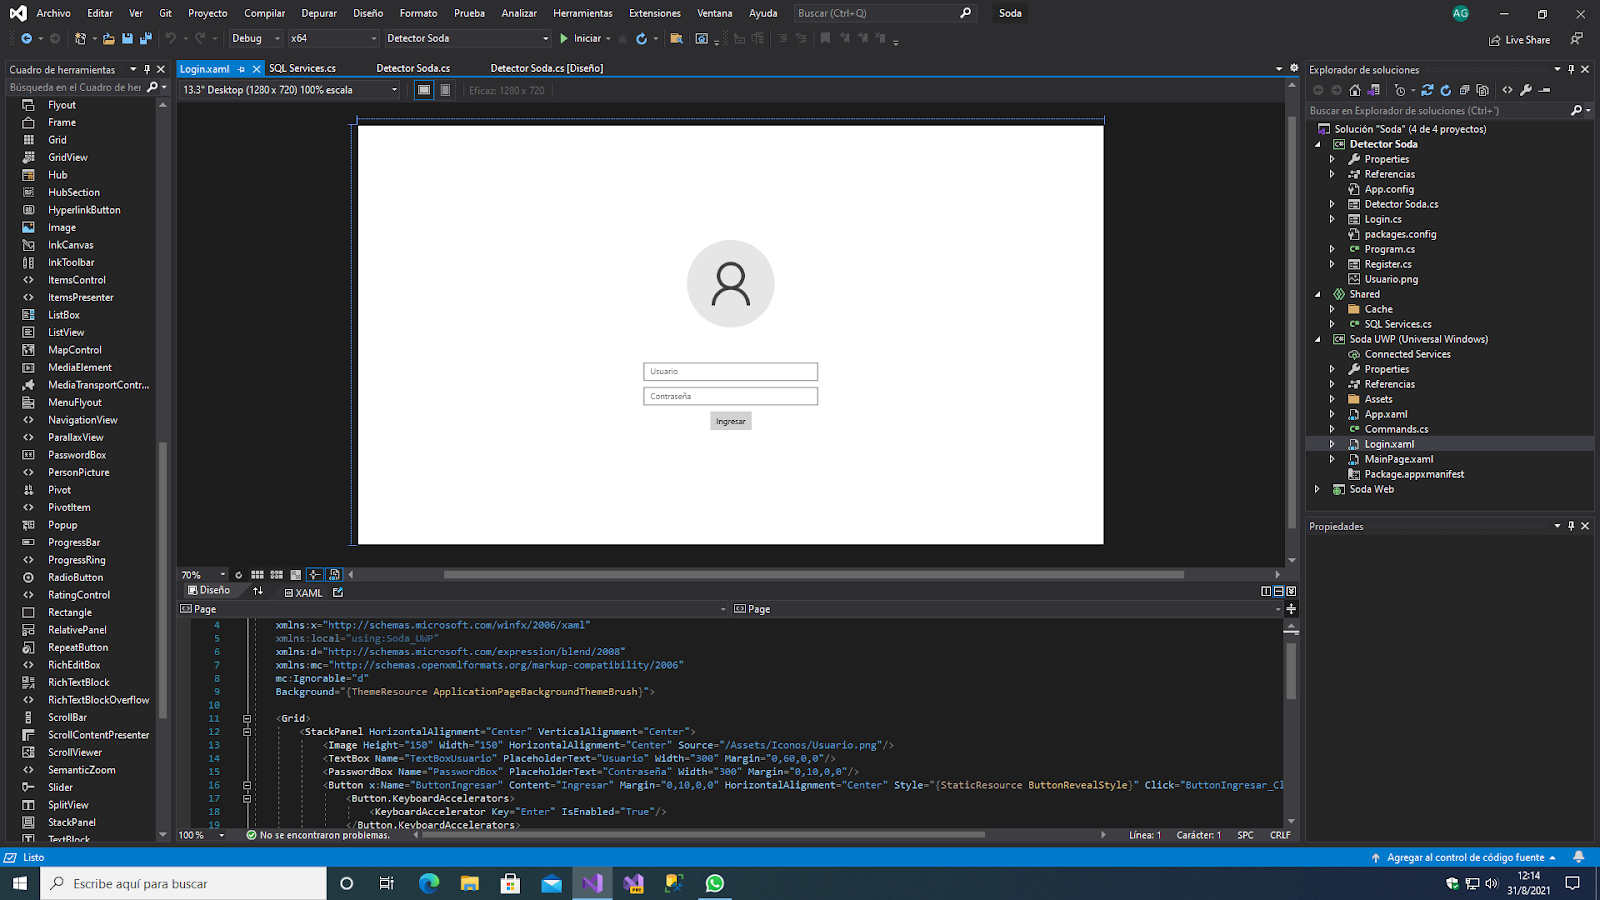Expand the Cache folder node
Viewport: 1600px width, 900px height.
click(1332, 309)
